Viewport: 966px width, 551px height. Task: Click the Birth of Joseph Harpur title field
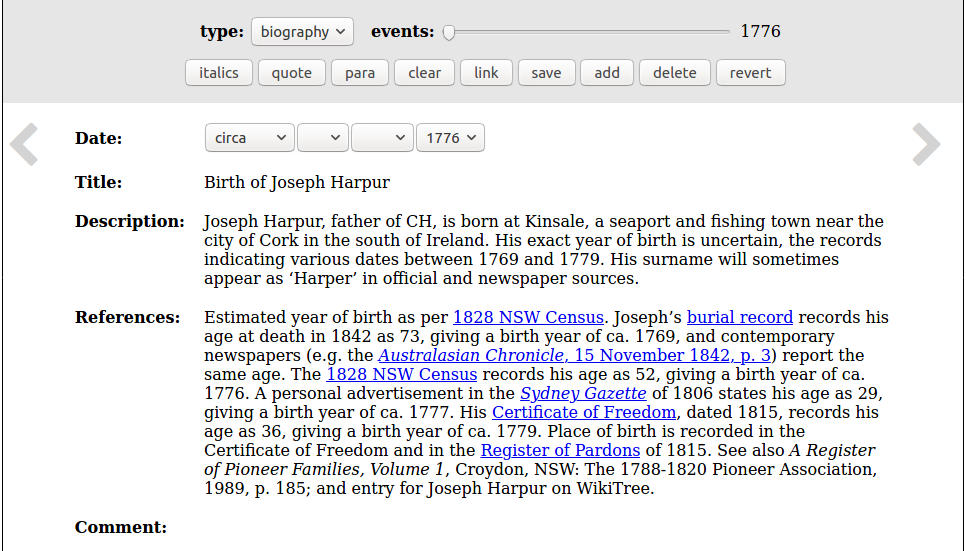[297, 183]
